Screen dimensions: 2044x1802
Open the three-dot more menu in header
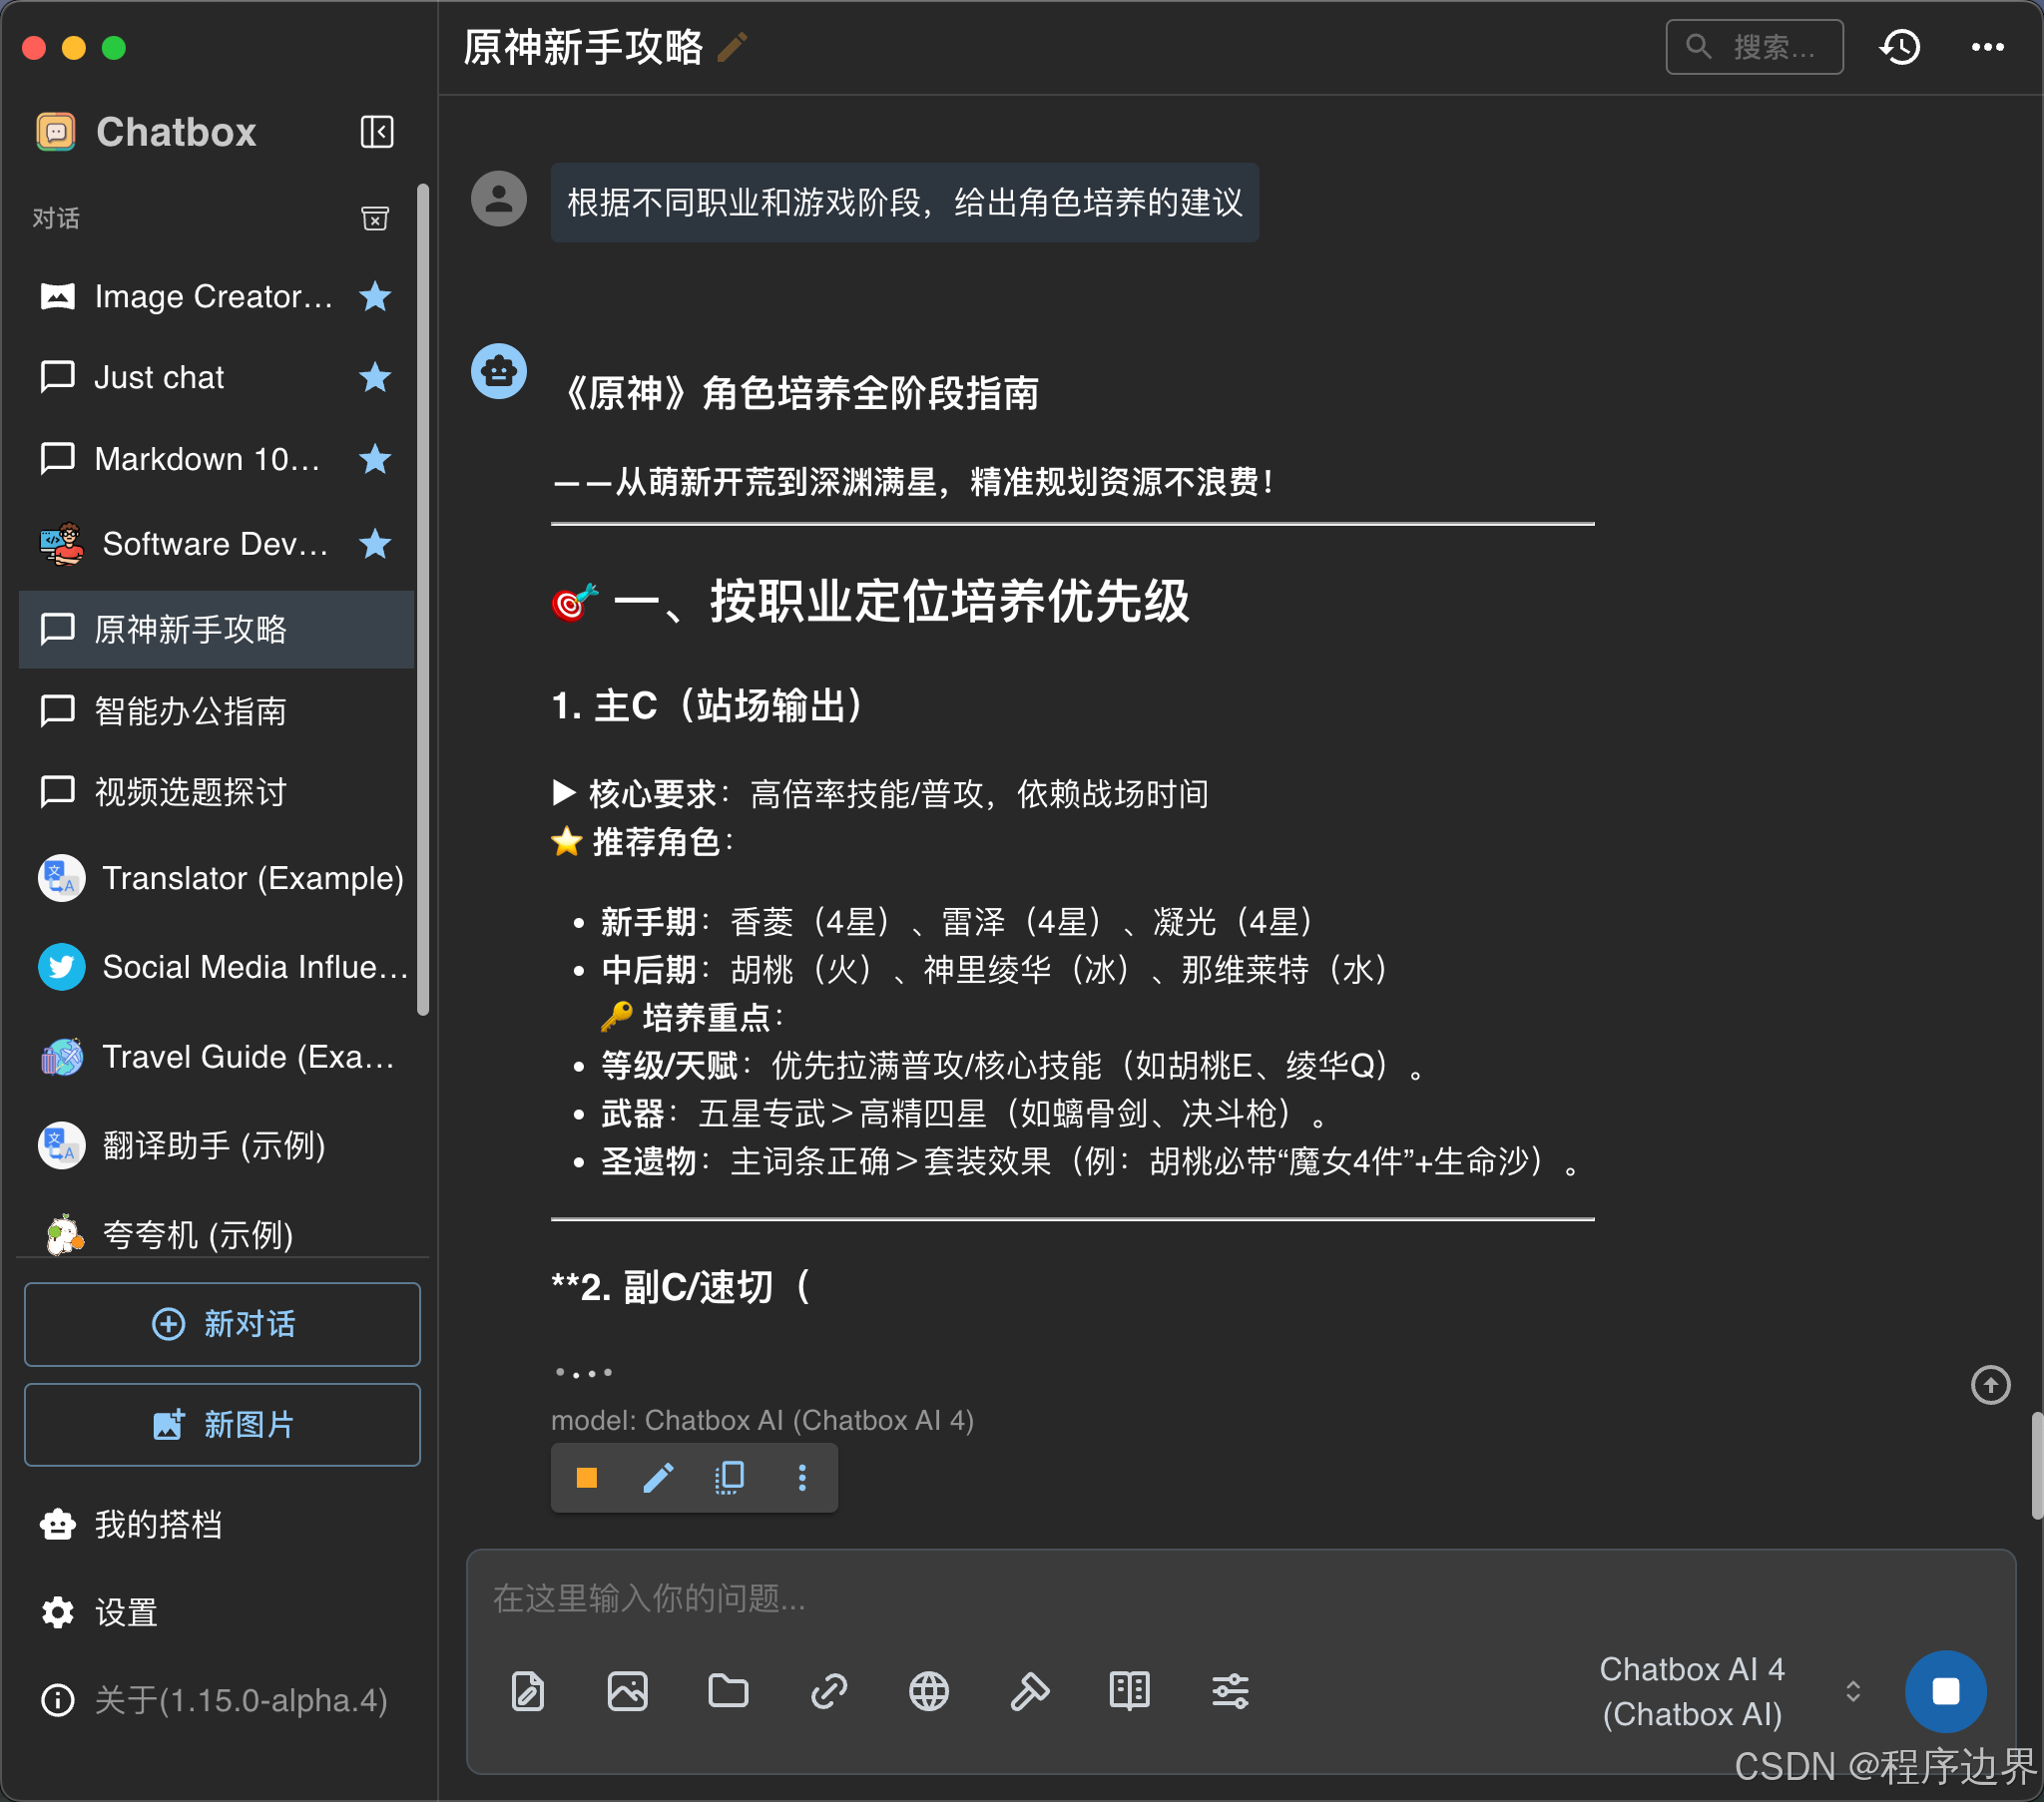(x=1987, y=47)
